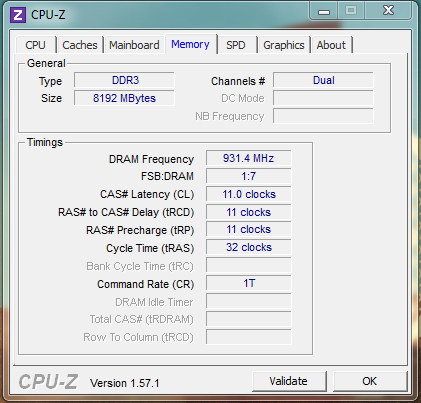This screenshot has width=421, height=403.
Task: Click the DRAM Frequency label
Action: pyautogui.click(x=151, y=159)
